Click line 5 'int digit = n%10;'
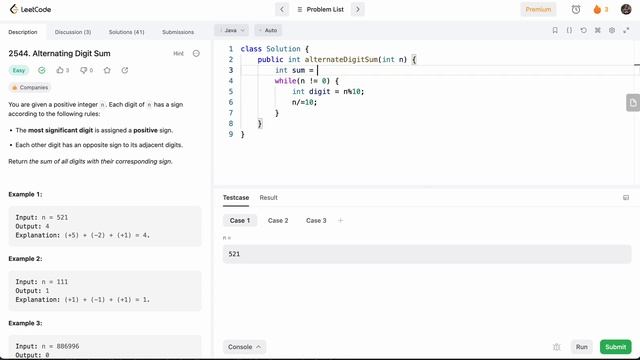This screenshot has width=640, height=360. [328, 91]
